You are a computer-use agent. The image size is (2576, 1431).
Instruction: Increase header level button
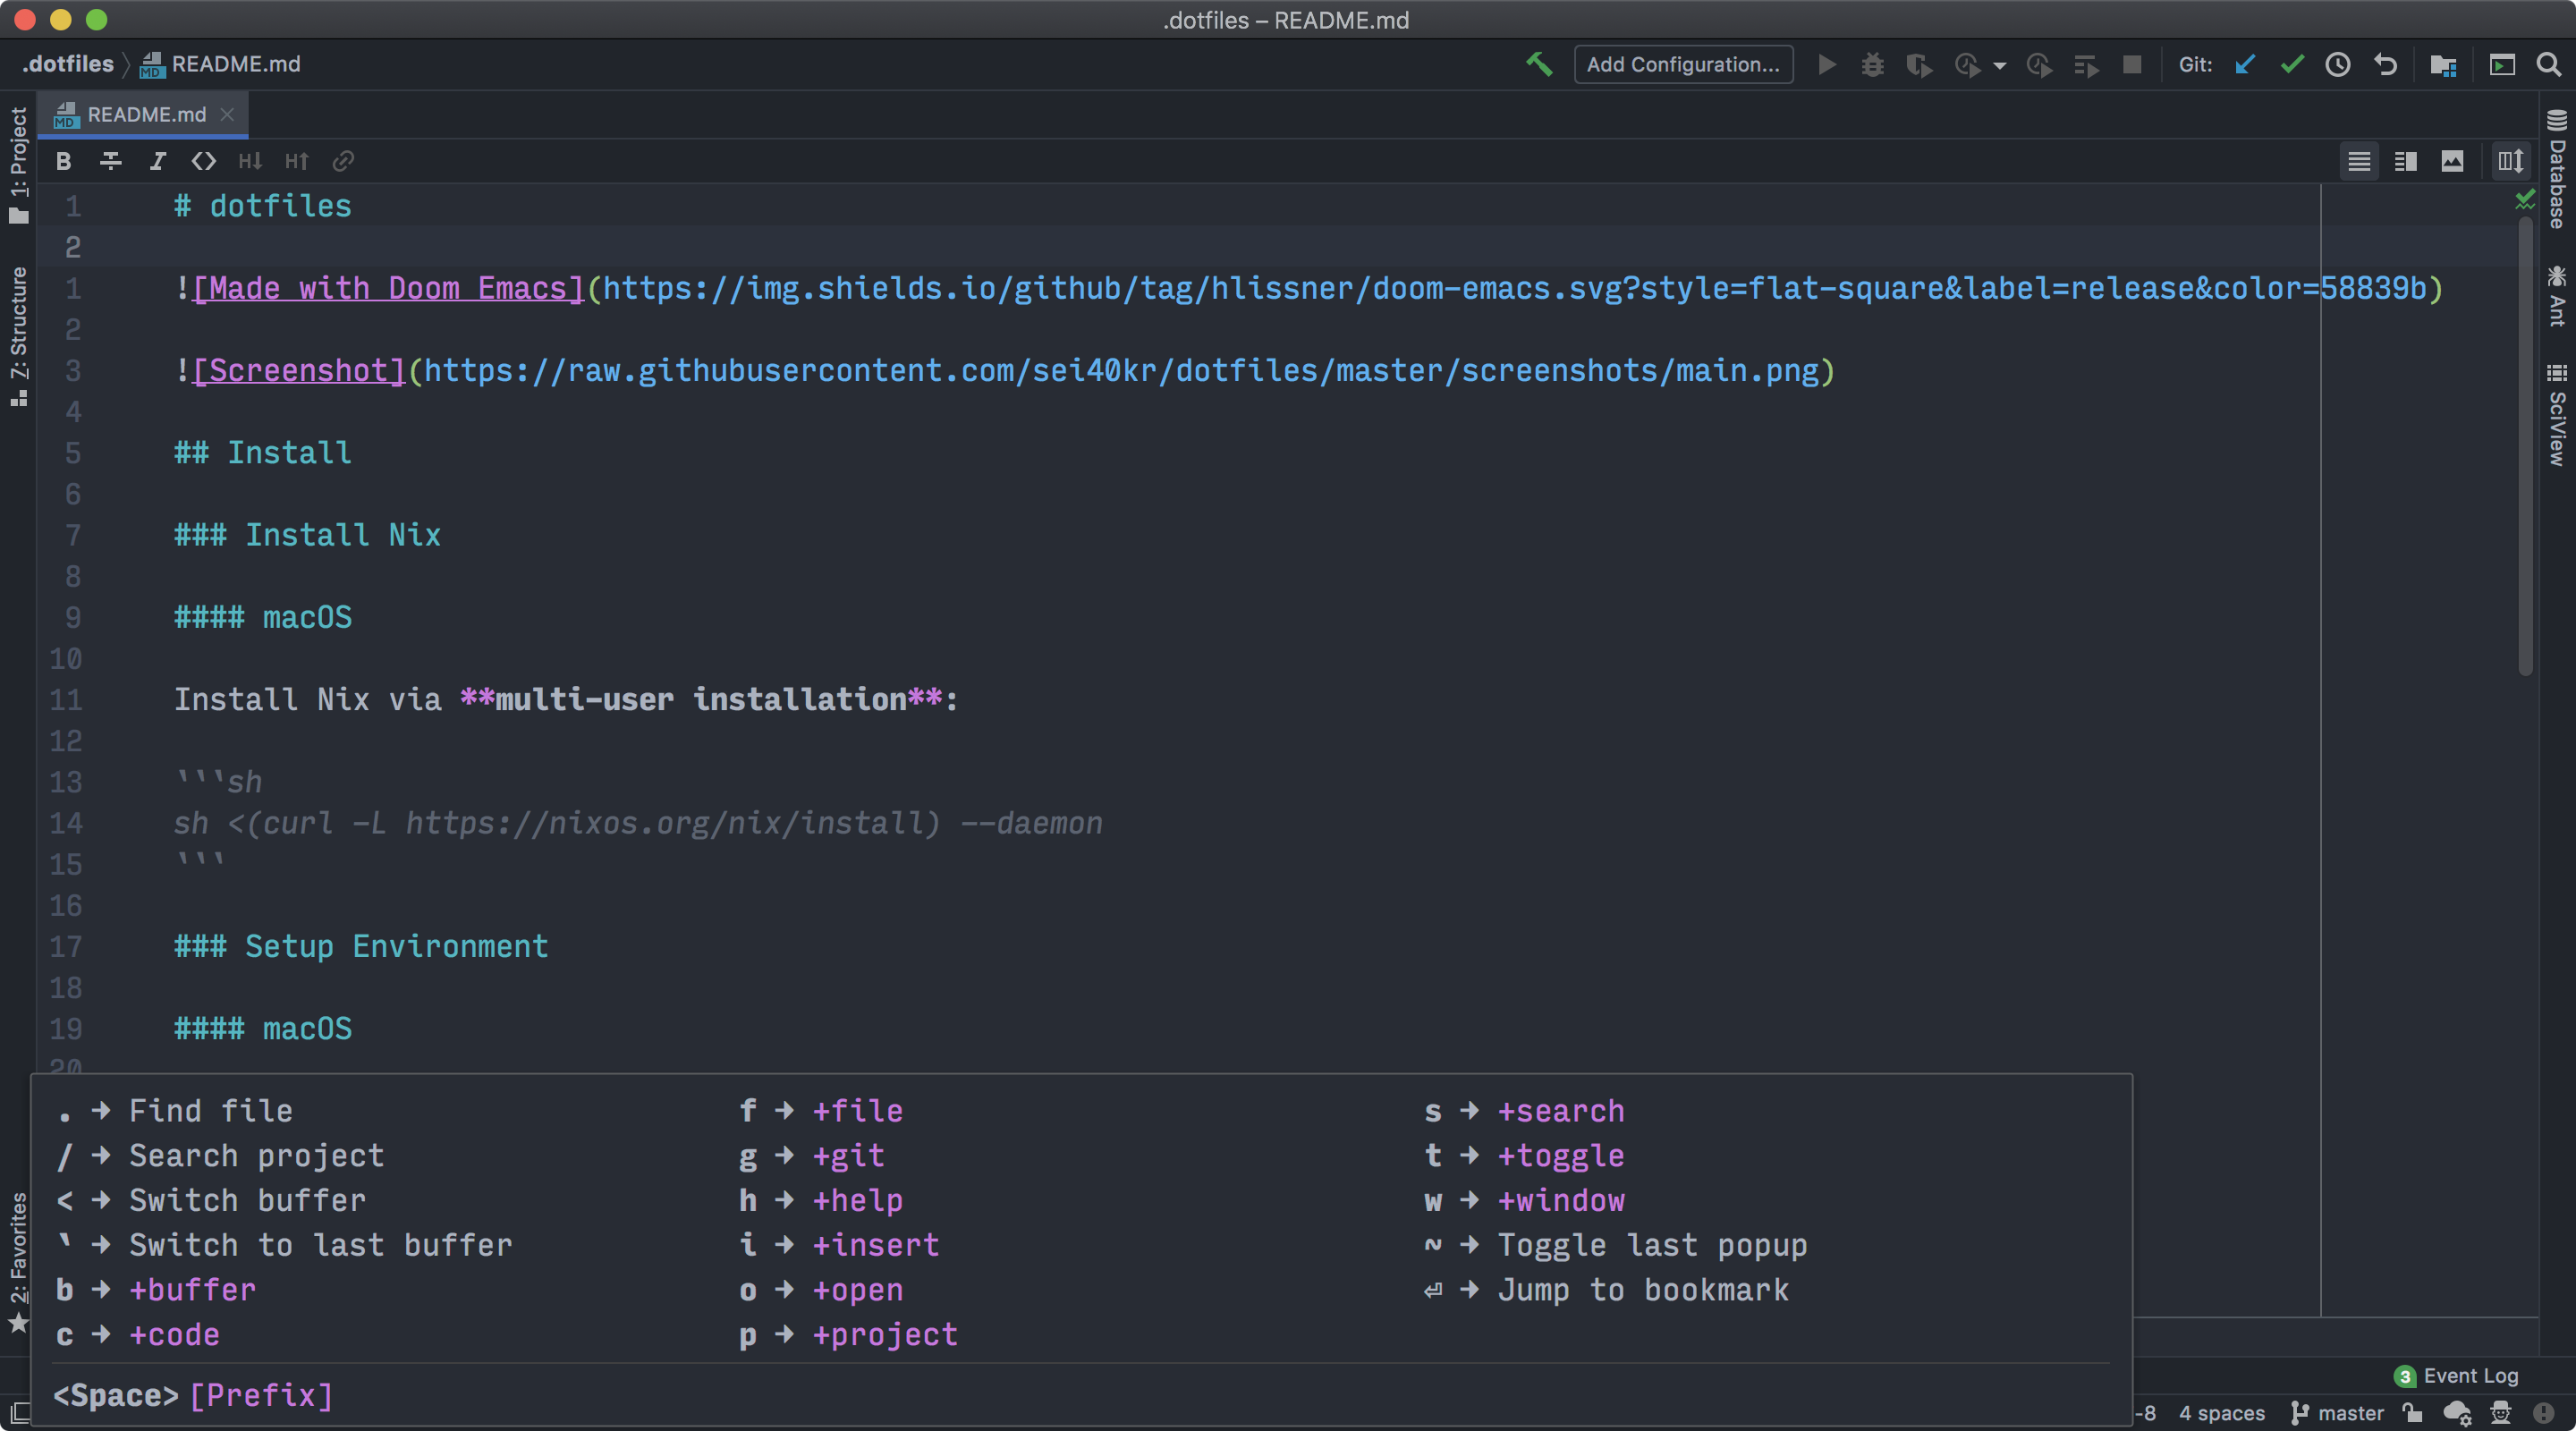coord(297,161)
